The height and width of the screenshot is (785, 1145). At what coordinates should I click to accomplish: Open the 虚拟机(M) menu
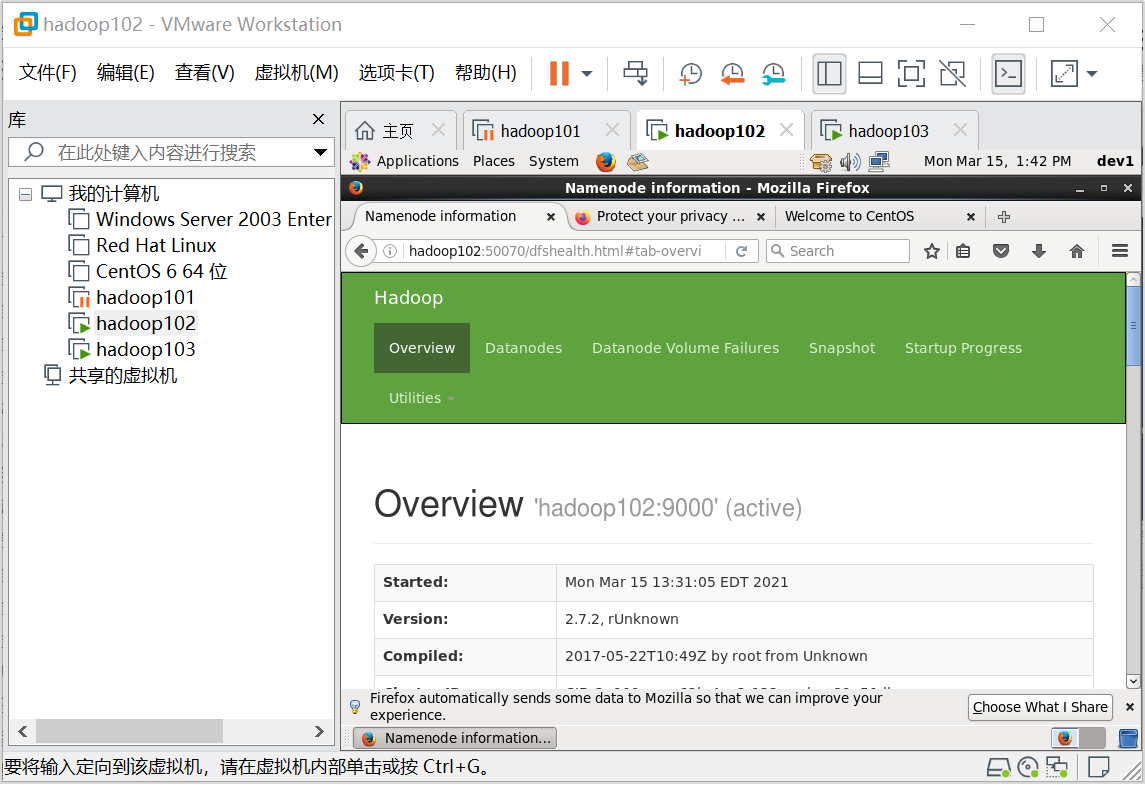(x=296, y=72)
